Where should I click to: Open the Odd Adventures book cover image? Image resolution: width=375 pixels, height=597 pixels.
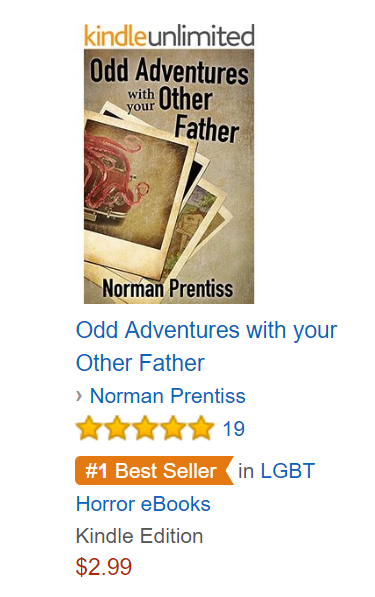click(169, 176)
